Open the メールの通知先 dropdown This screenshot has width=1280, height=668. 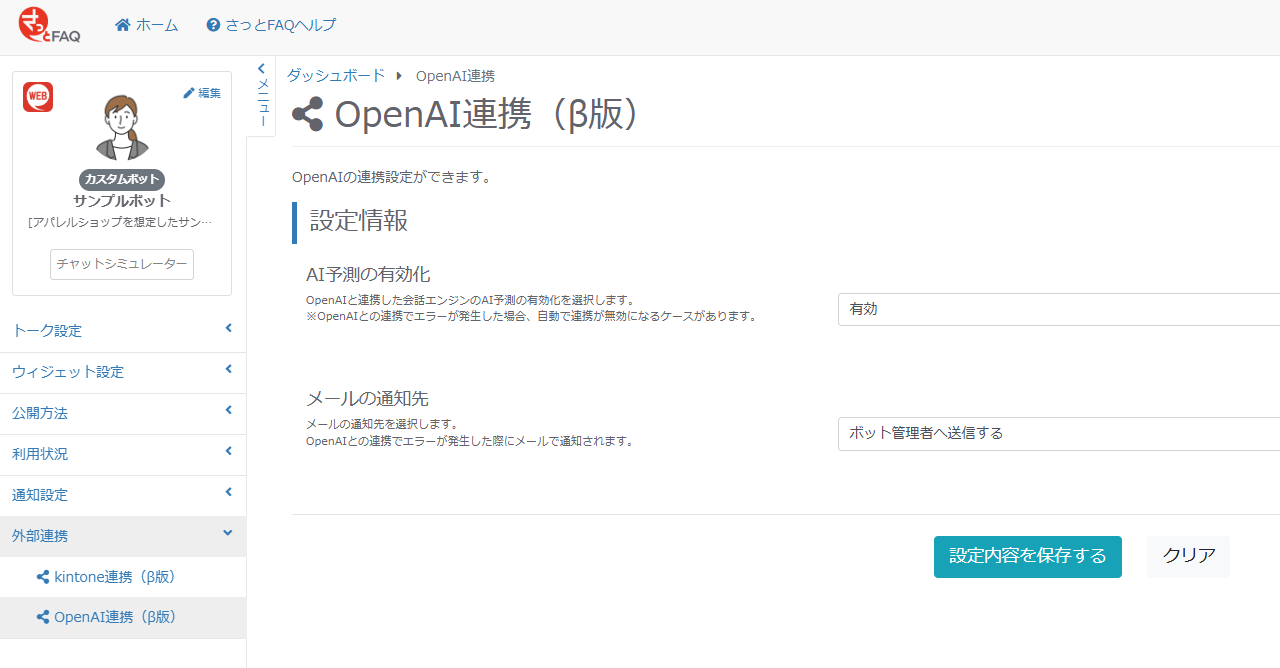[x=1058, y=433]
